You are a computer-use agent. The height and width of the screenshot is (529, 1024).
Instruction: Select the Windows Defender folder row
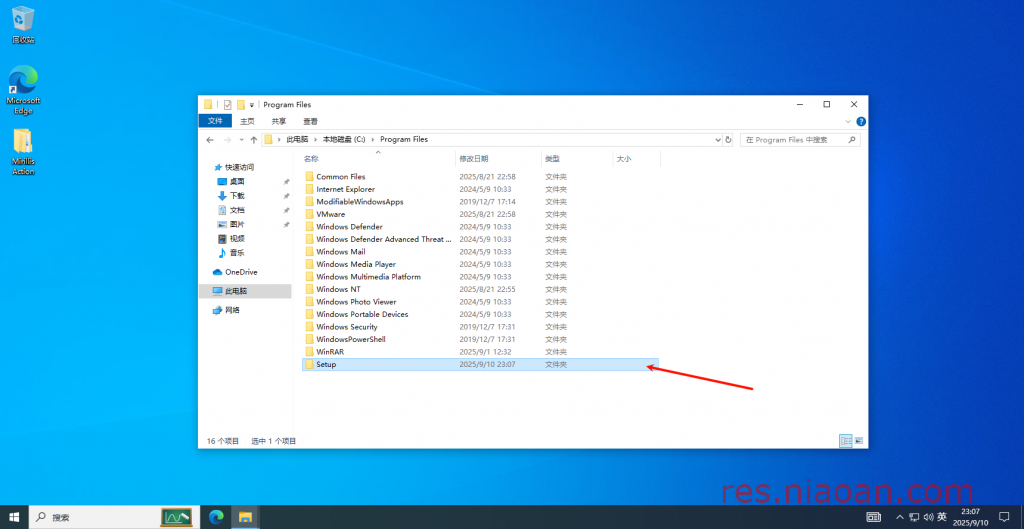pyautogui.click(x=481, y=227)
